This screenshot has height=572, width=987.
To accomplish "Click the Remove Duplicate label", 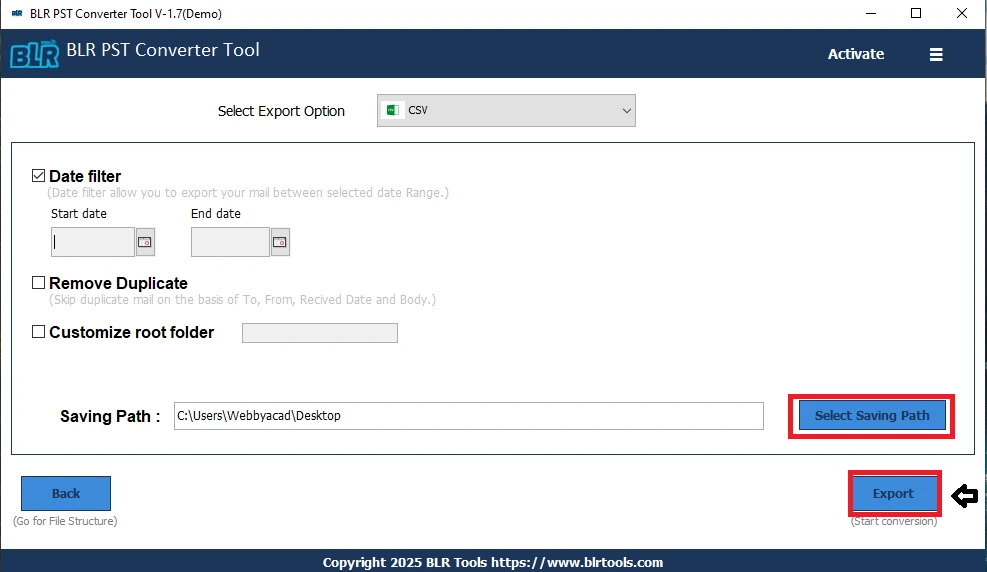I will 118,283.
